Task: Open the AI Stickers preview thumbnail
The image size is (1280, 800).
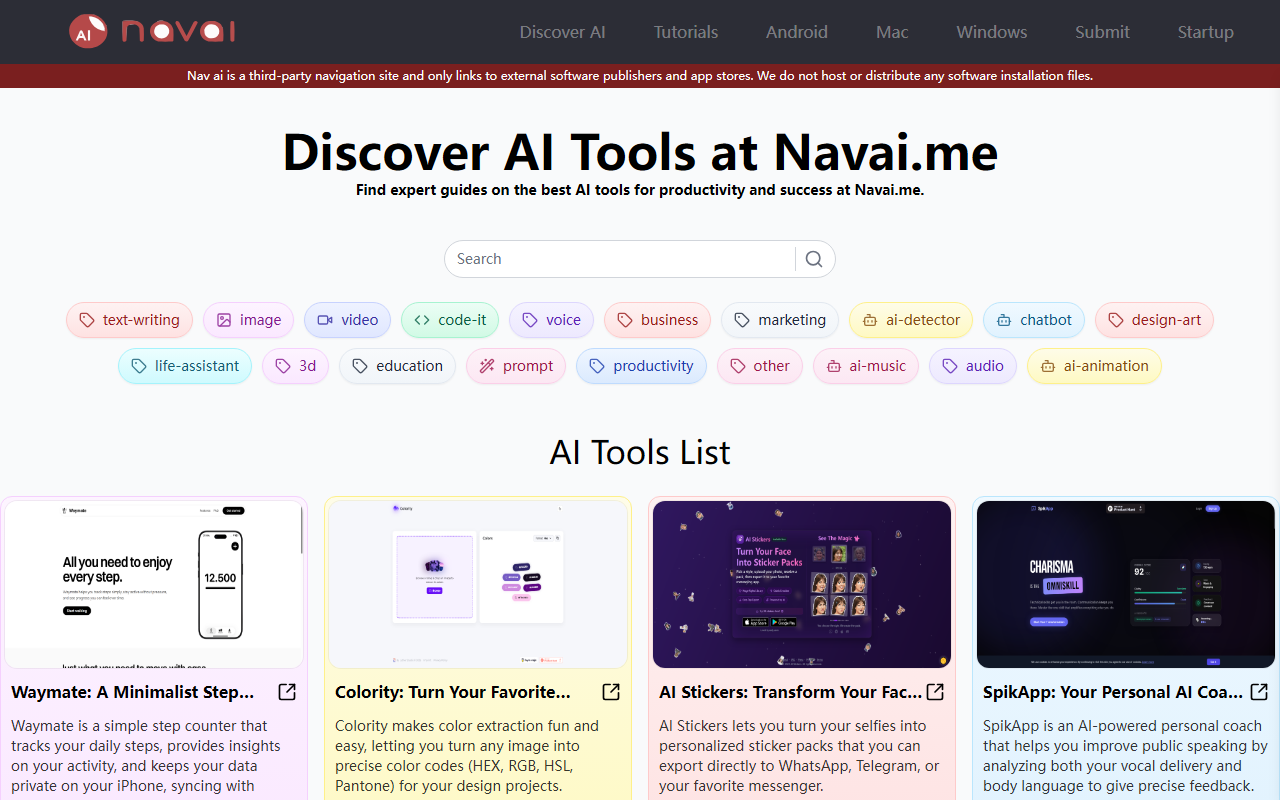Action: (x=802, y=584)
